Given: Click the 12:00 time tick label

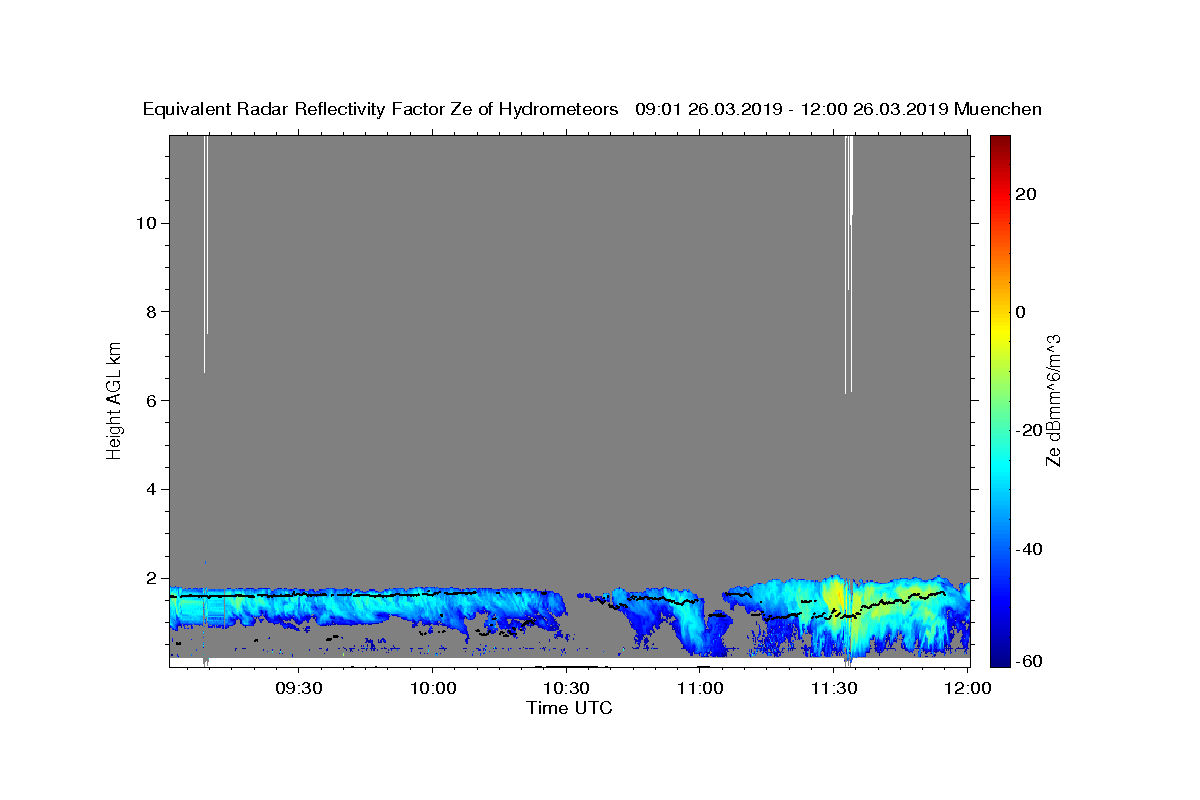Looking at the screenshot, I should (x=967, y=688).
